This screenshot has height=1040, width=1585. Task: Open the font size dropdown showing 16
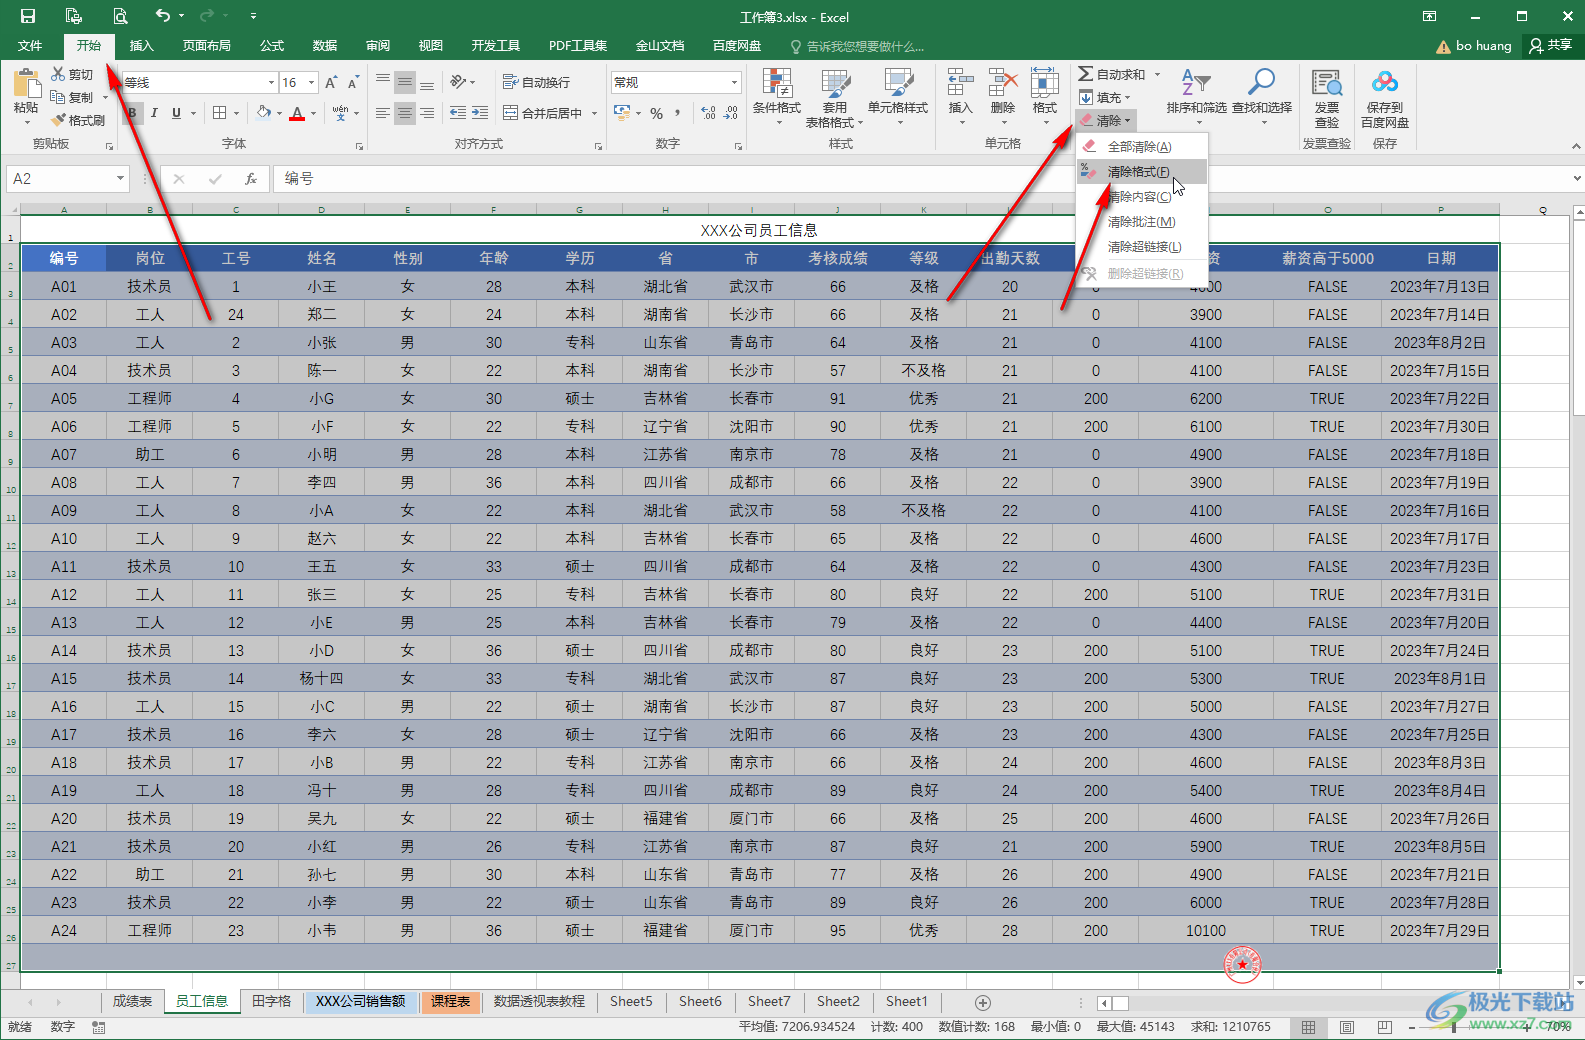point(312,83)
